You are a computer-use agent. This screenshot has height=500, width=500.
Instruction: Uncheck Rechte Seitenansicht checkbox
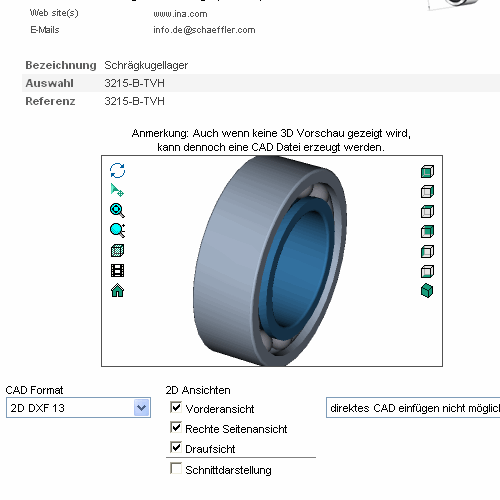coord(176,427)
